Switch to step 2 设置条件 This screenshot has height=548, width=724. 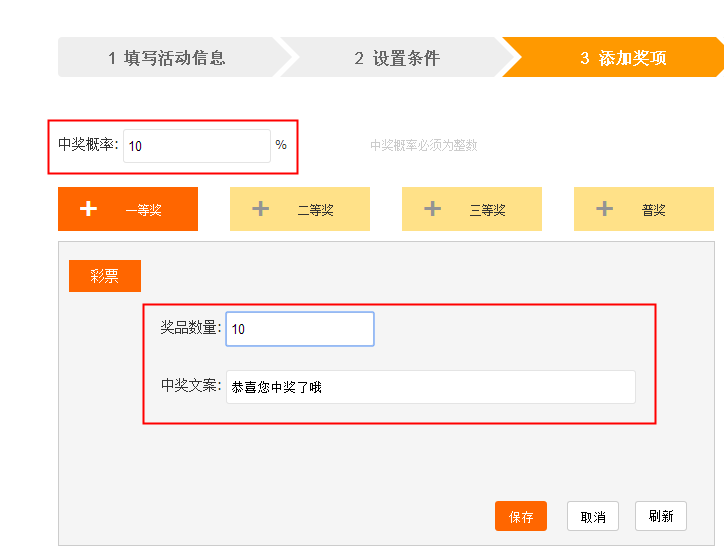[396, 58]
